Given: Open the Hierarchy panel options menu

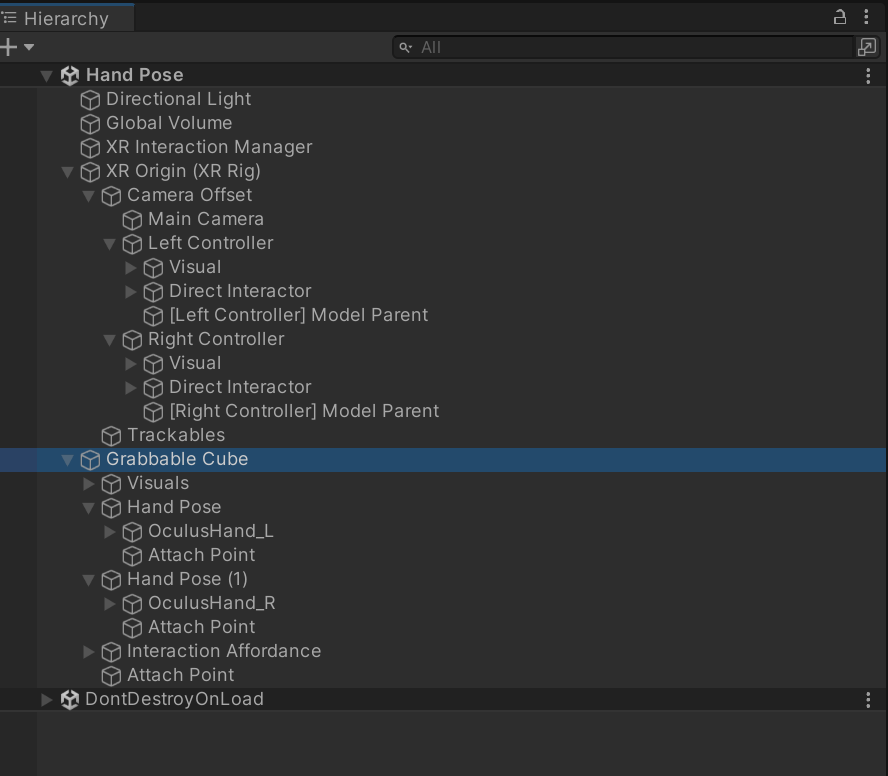Looking at the screenshot, I should coord(866,17).
